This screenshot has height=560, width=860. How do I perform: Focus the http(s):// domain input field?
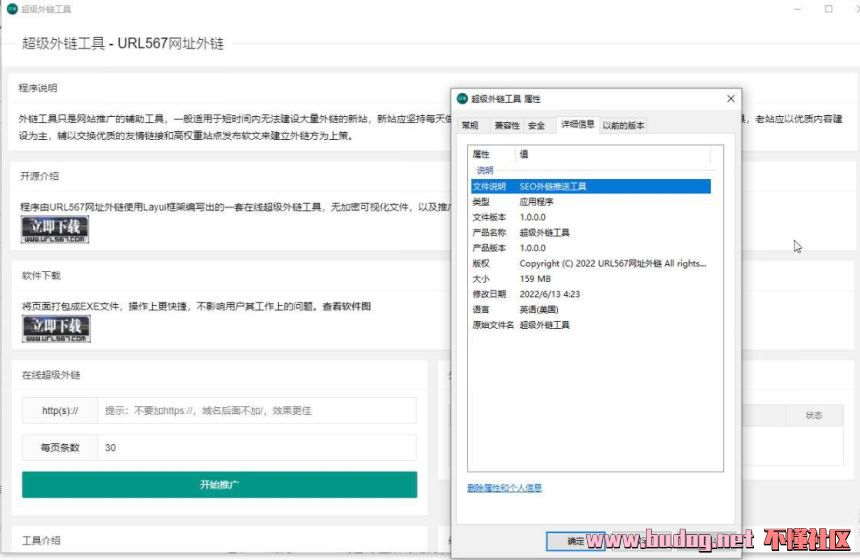tap(256, 411)
